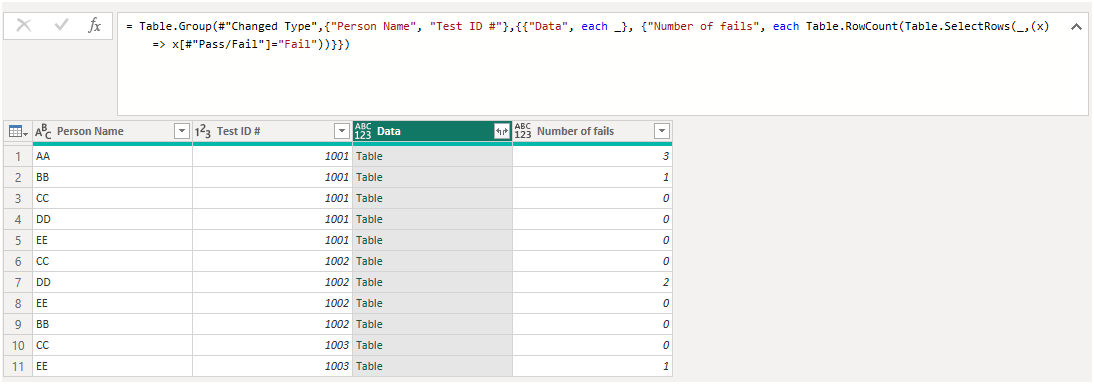Select the Test ID # column header

tap(272, 131)
